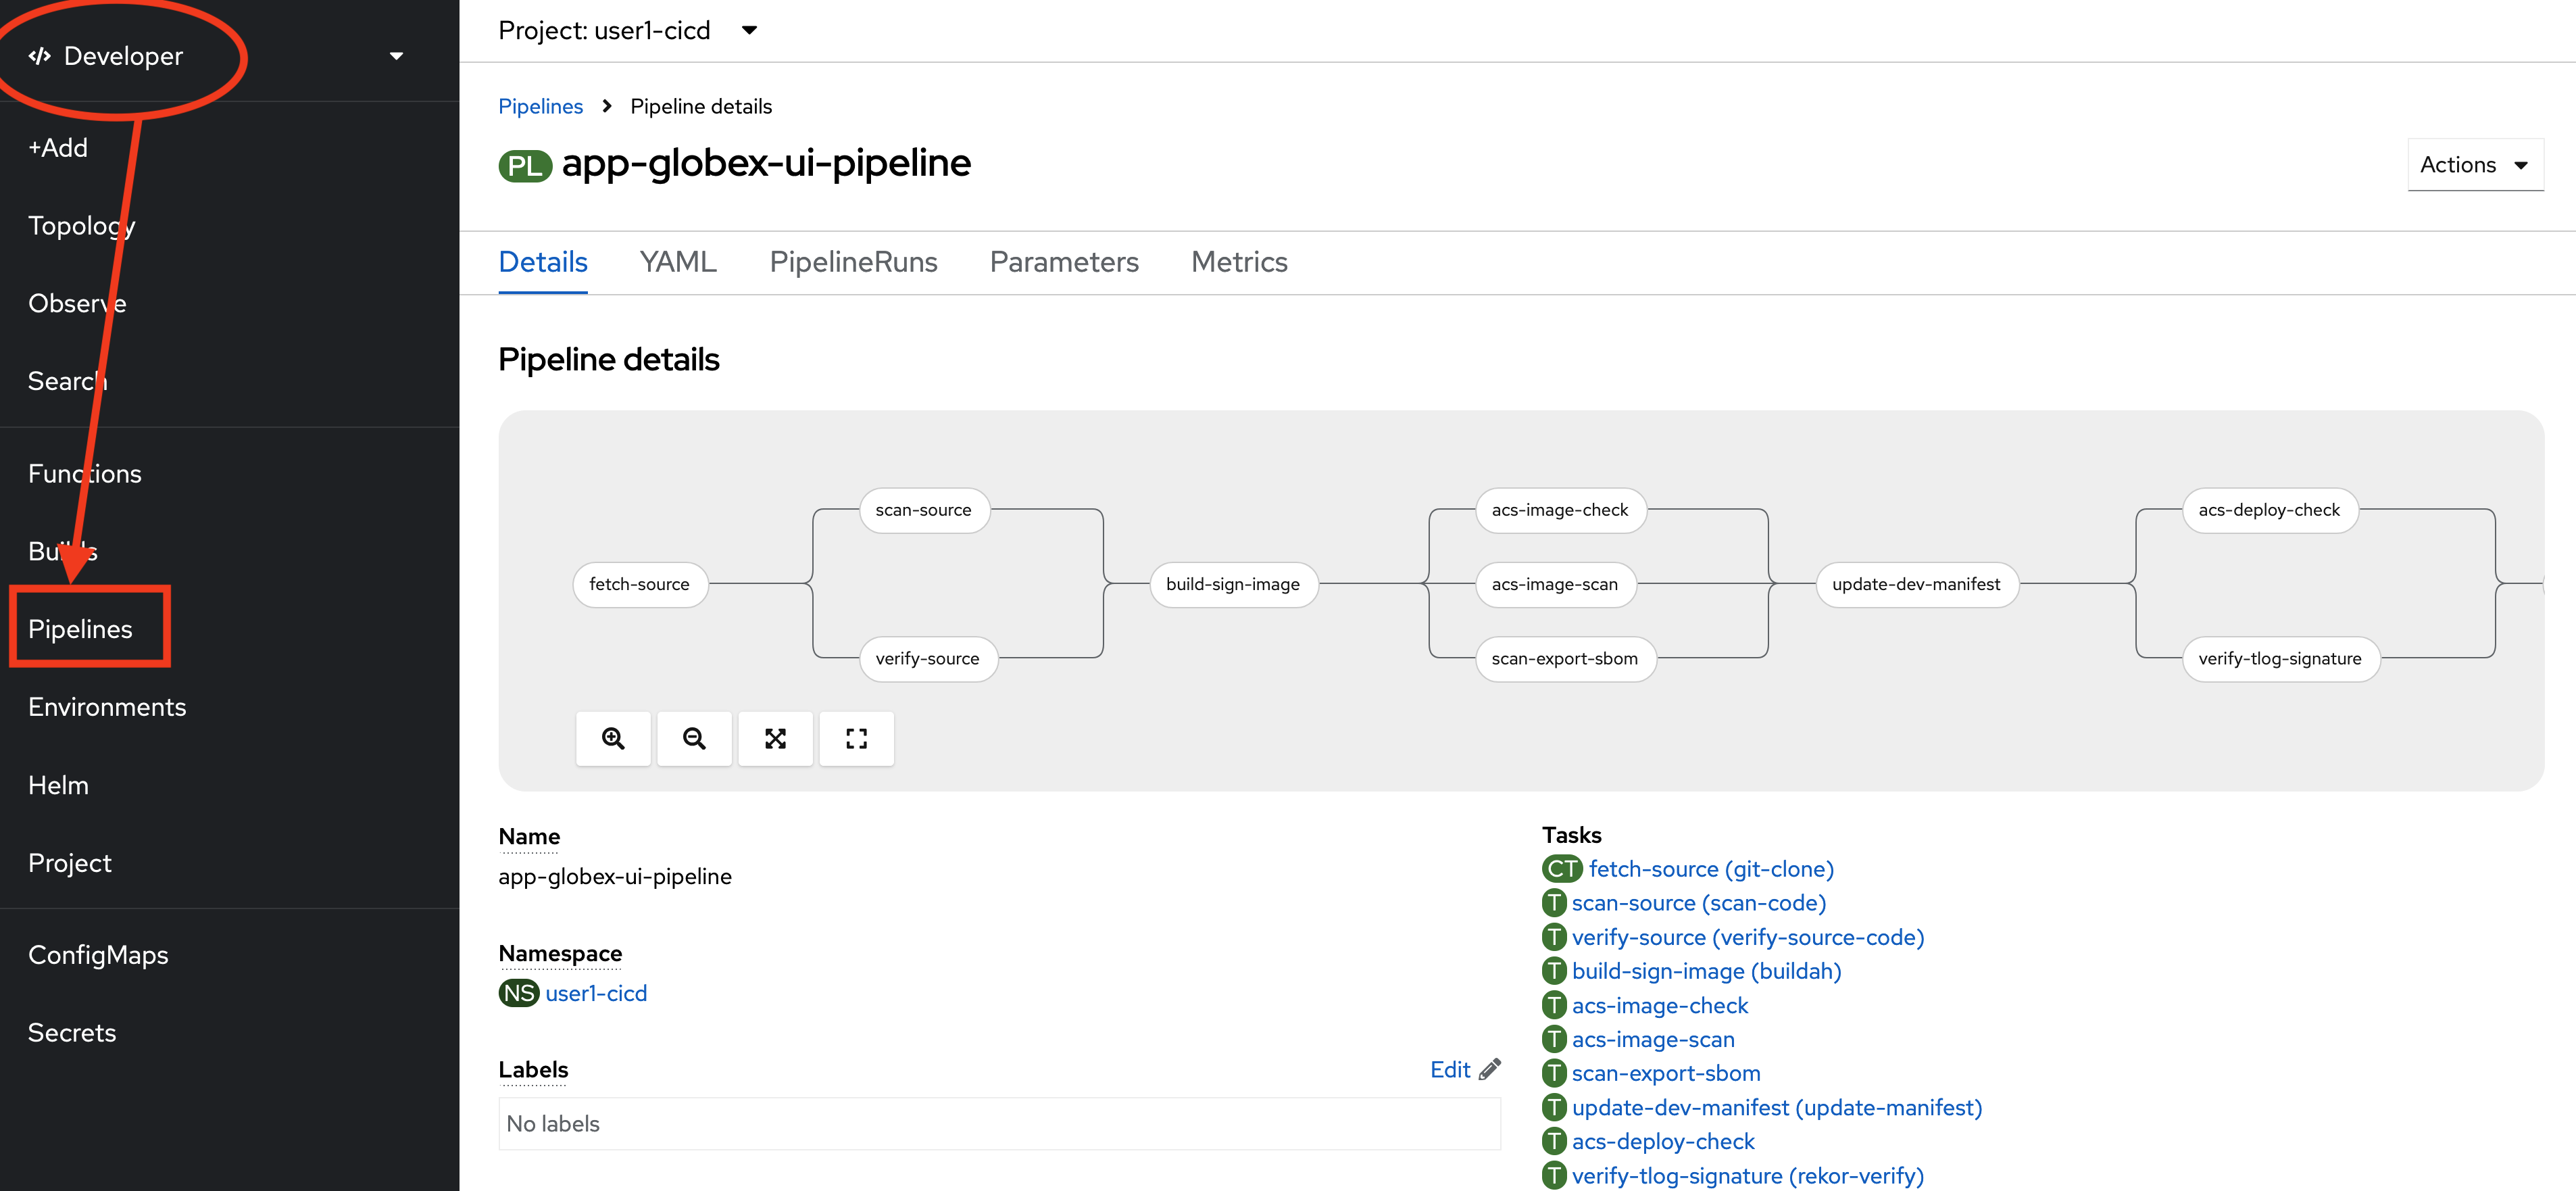The image size is (2576, 1191).
Task: Open the user1-cicd namespace link
Action: point(596,993)
